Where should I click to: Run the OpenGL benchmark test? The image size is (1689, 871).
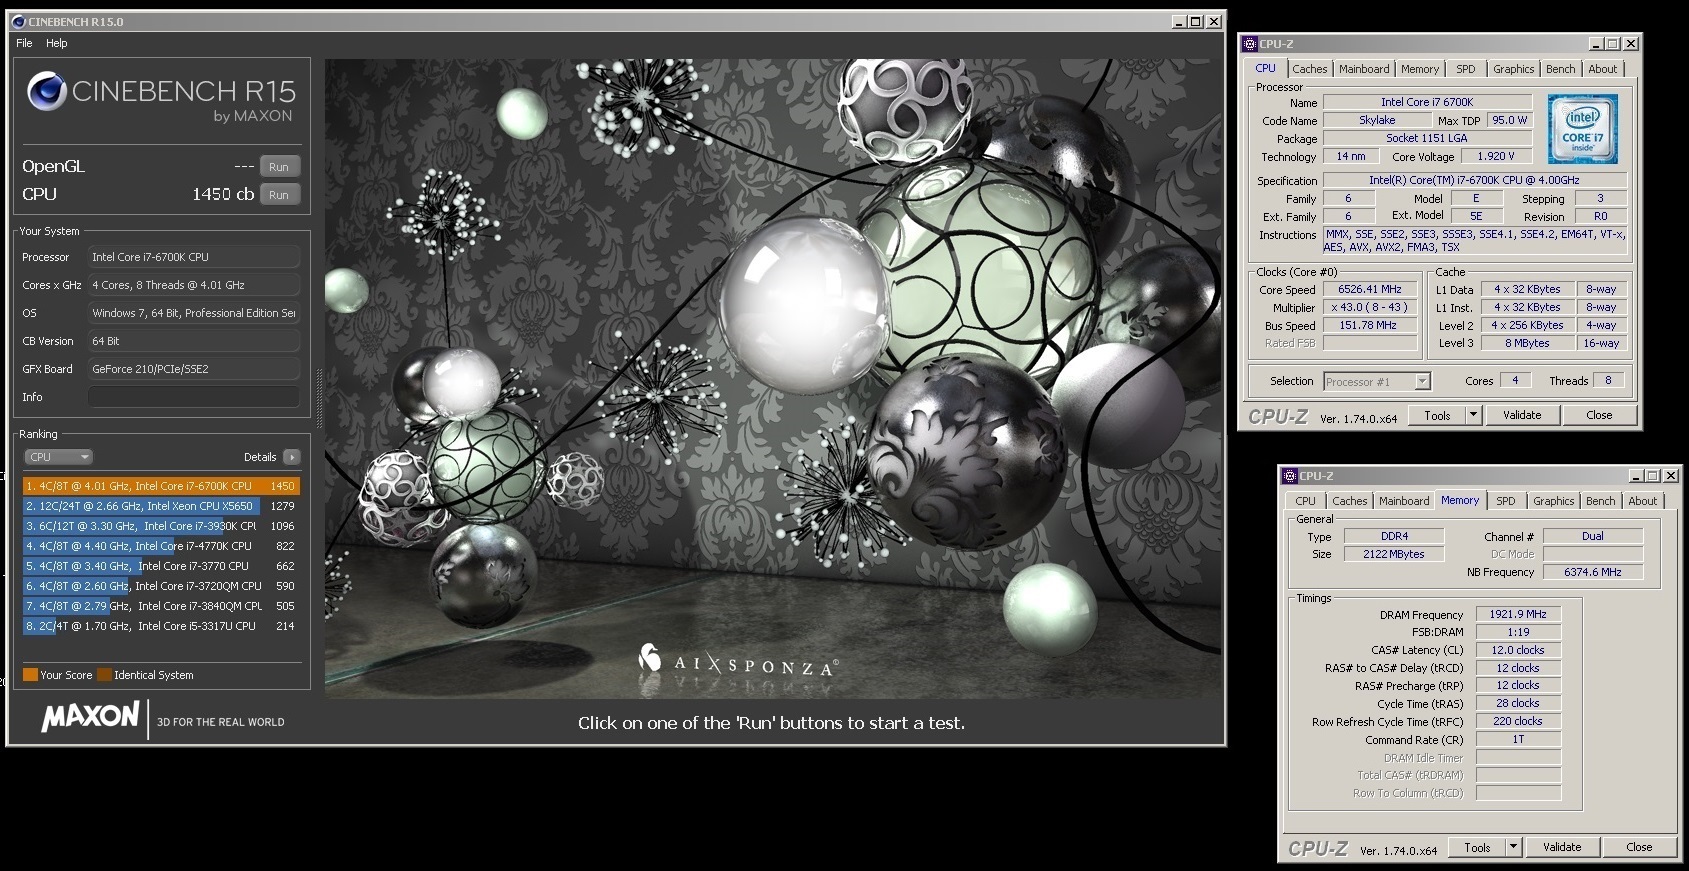[279, 167]
